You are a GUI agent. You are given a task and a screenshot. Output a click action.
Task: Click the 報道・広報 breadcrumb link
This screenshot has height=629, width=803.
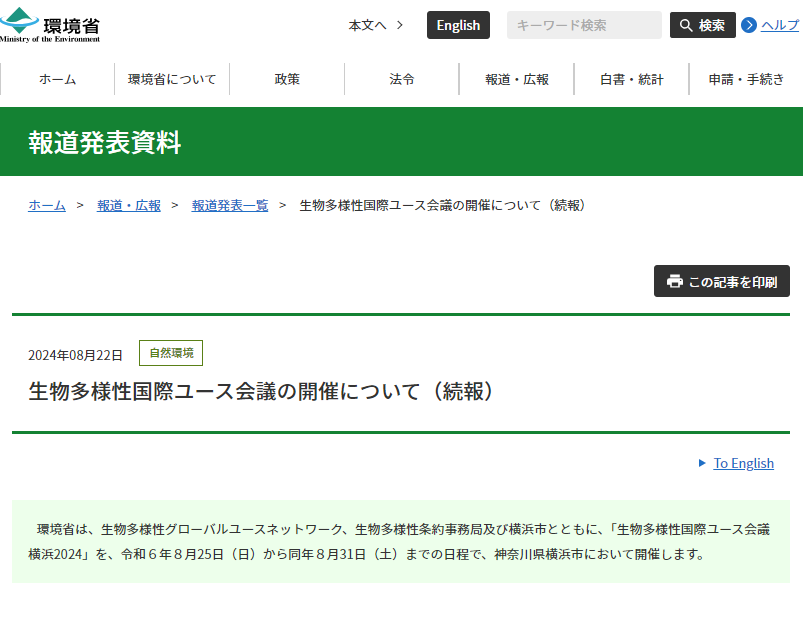(128, 205)
